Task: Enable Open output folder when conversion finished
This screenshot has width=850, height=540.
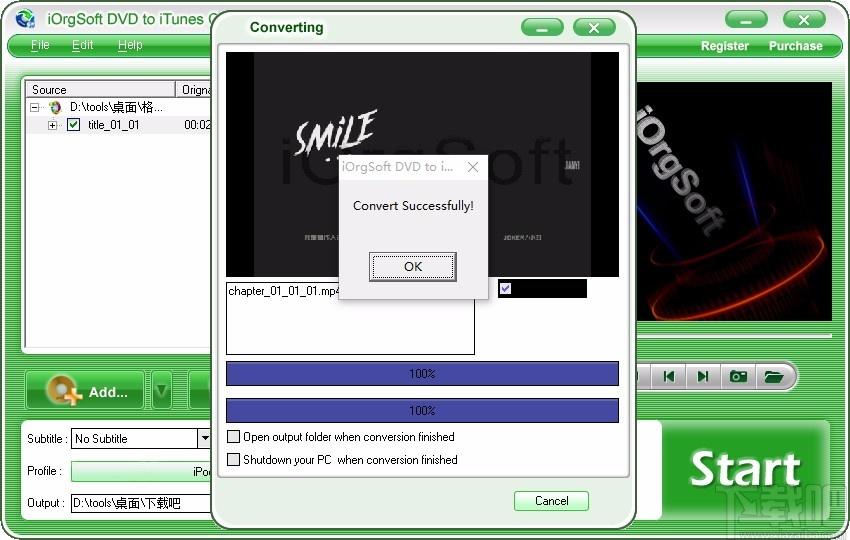Action: coord(233,436)
